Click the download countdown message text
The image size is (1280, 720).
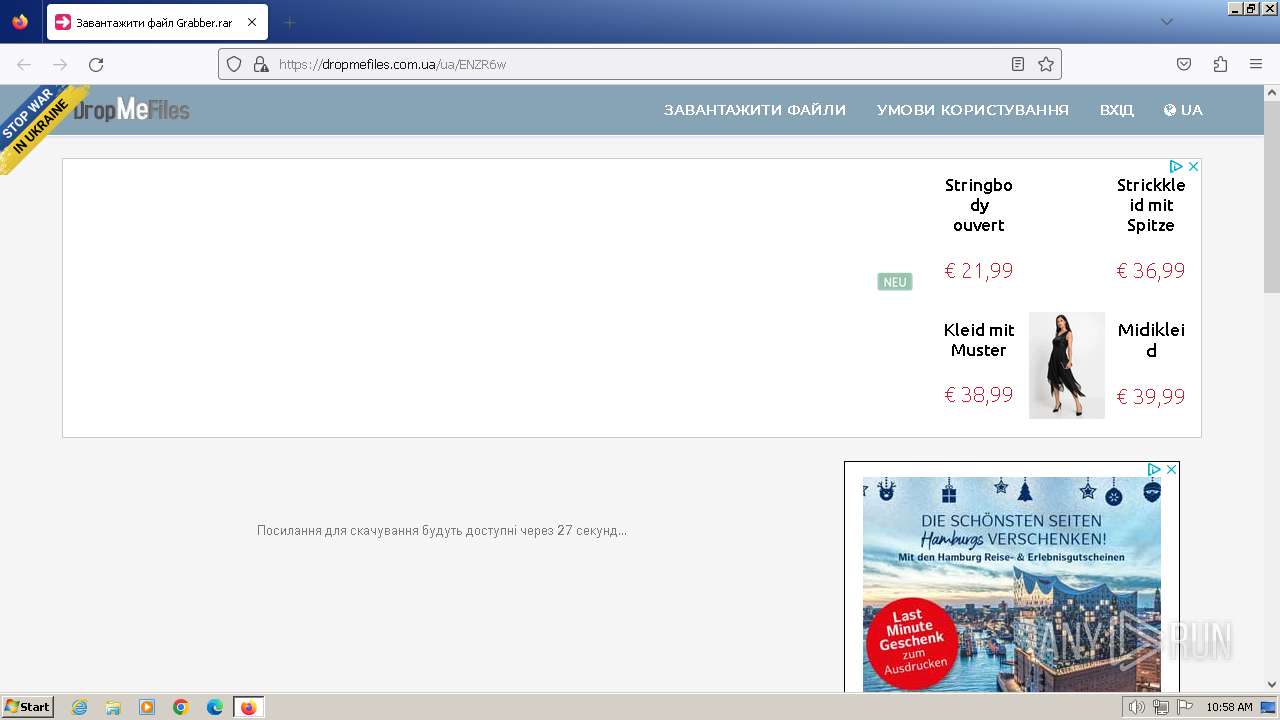click(442, 531)
